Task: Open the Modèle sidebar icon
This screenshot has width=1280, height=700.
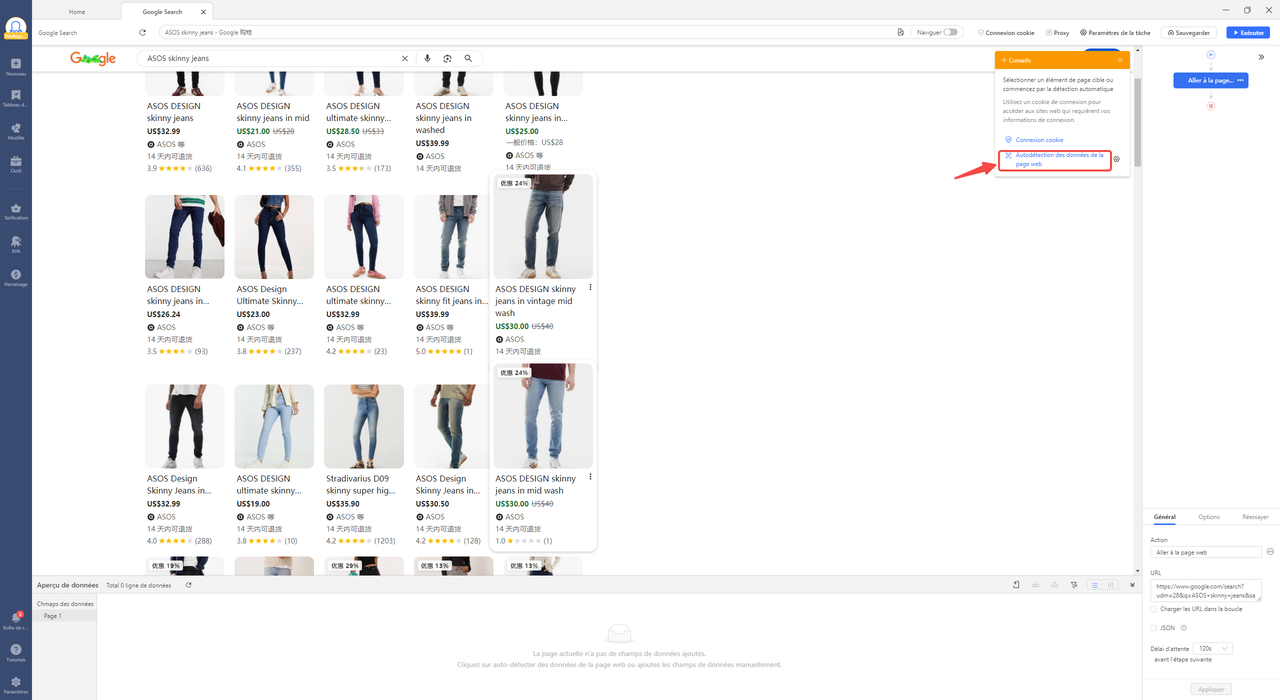Action: tap(16, 128)
